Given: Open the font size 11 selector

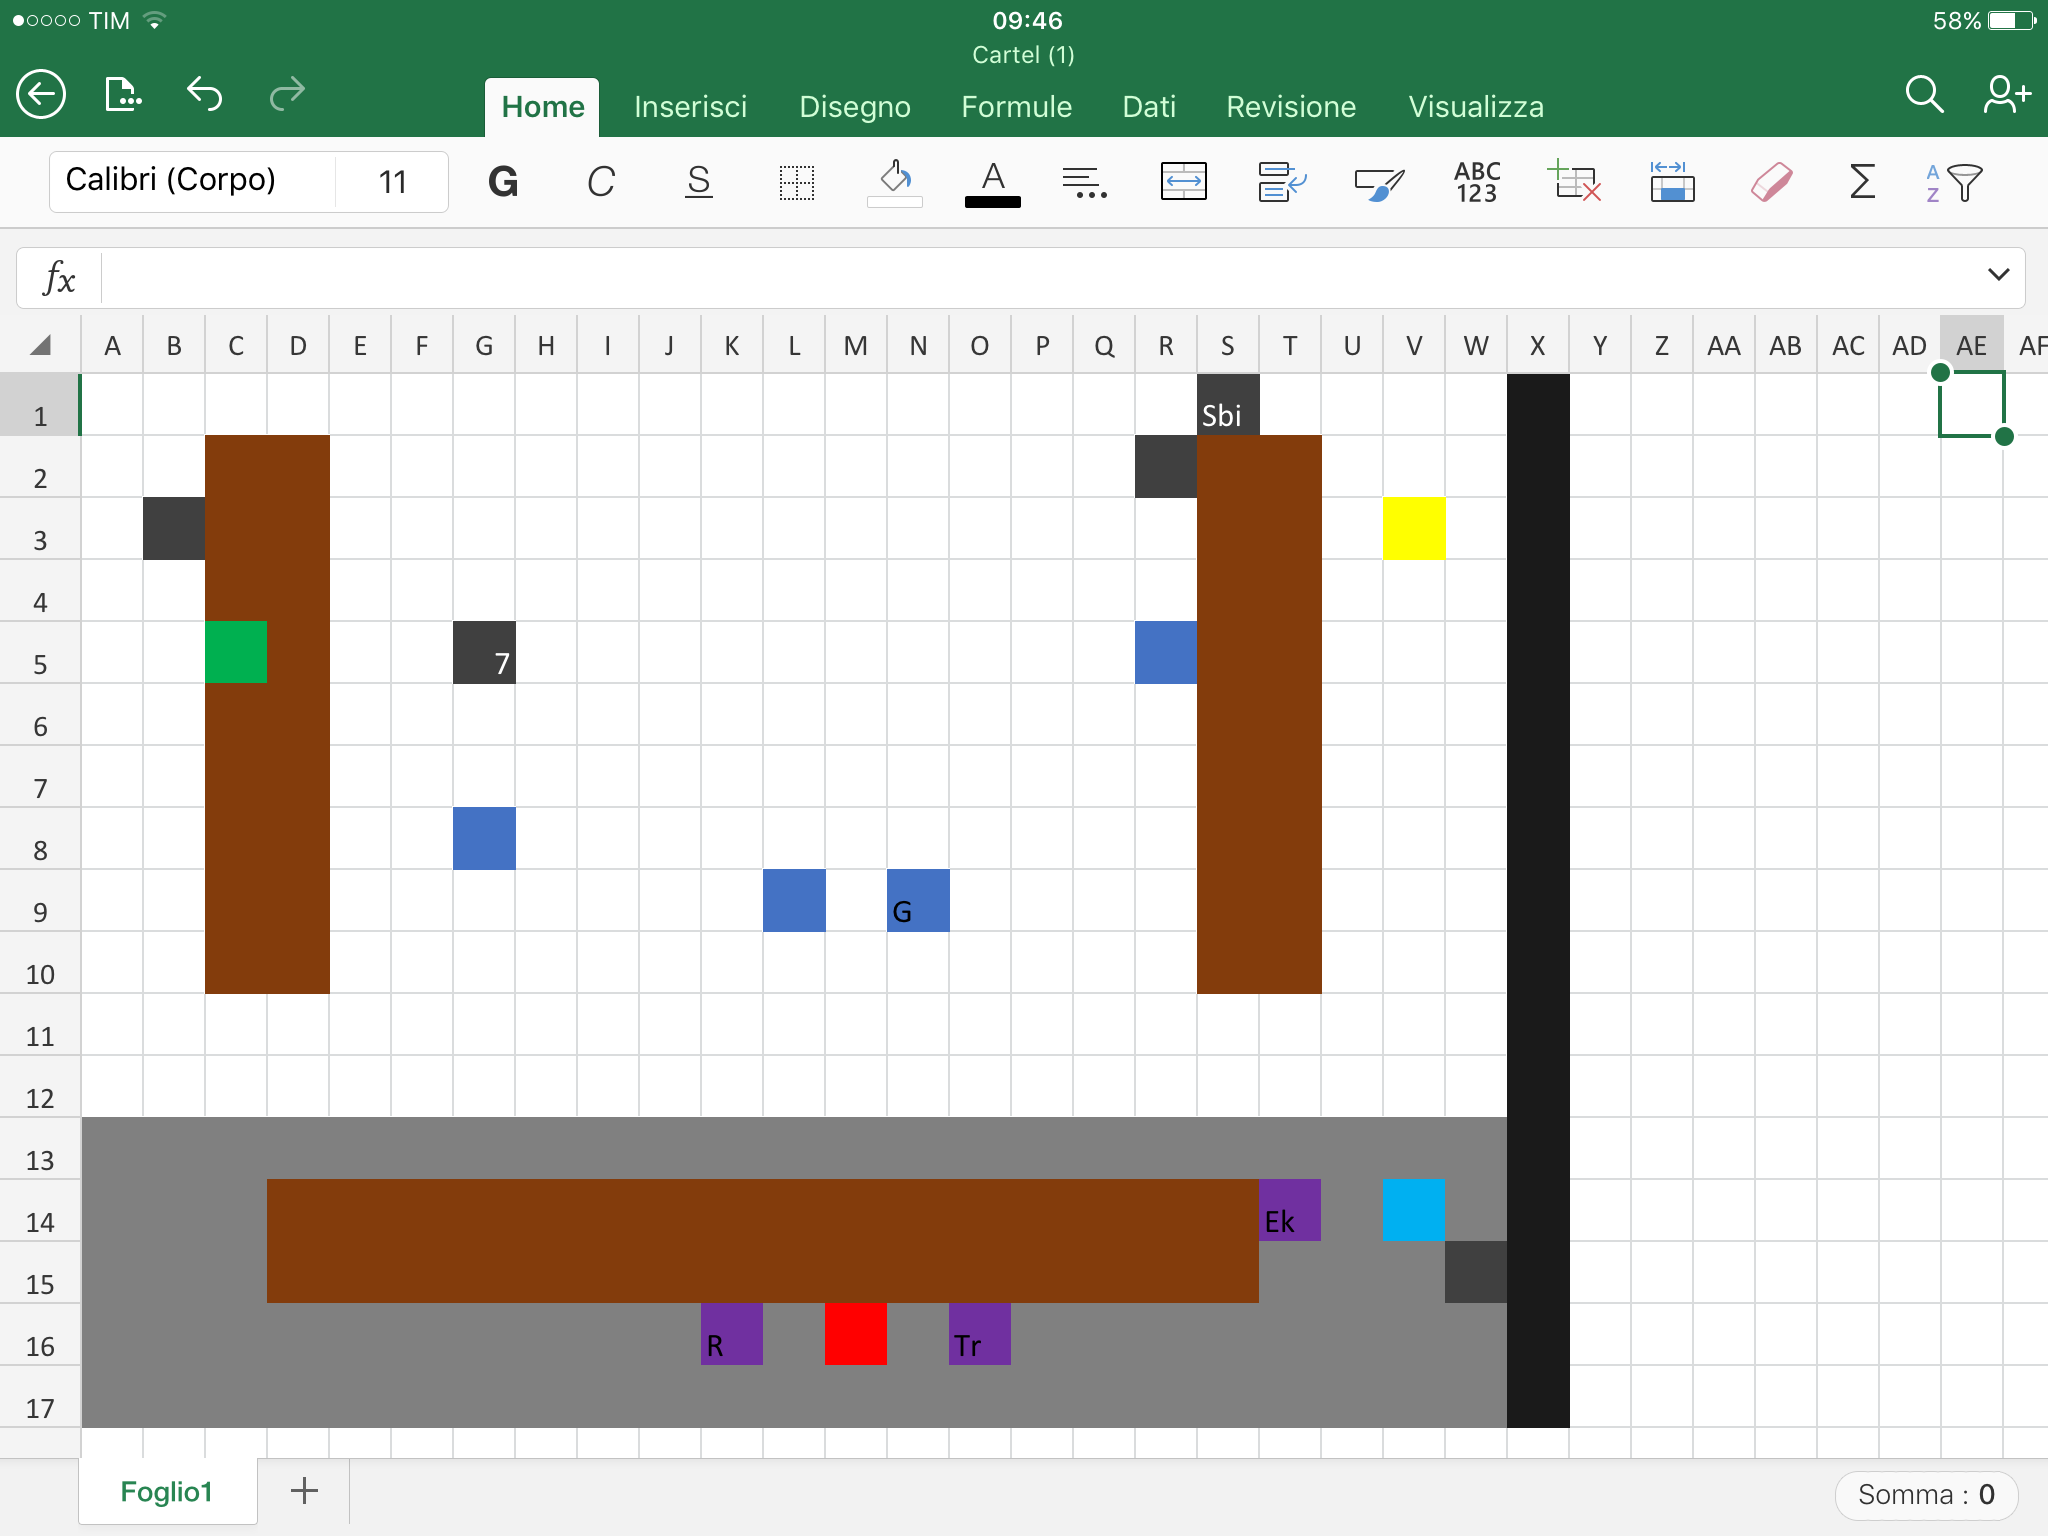Looking at the screenshot, I should pos(393,182).
